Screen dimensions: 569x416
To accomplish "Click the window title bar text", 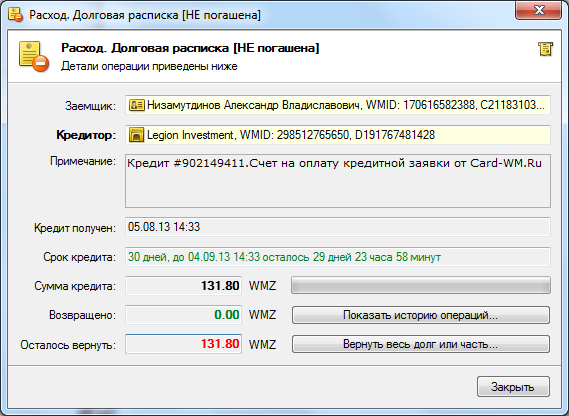I will pyautogui.click(x=145, y=15).
